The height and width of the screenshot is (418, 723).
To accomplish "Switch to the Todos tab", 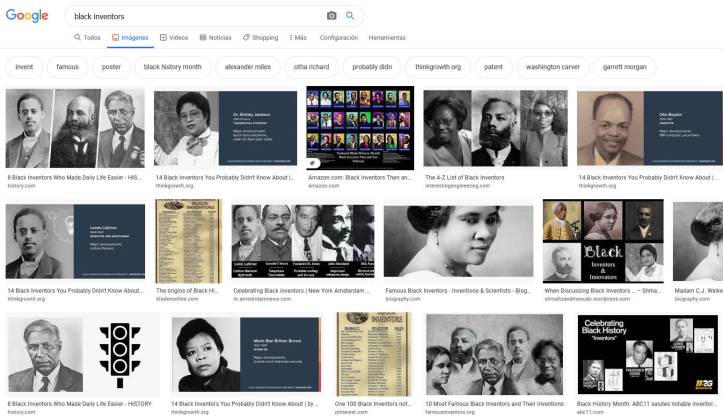I will 87,37.
